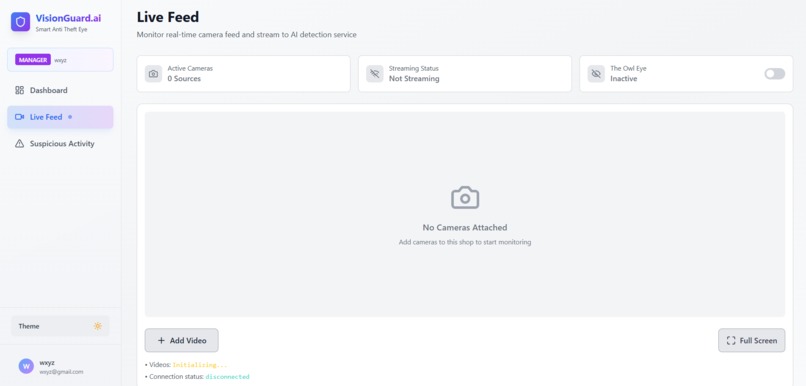Click the Active Cameras 0 Sources card
This screenshot has width=806, height=386.
pyautogui.click(x=244, y=74)
